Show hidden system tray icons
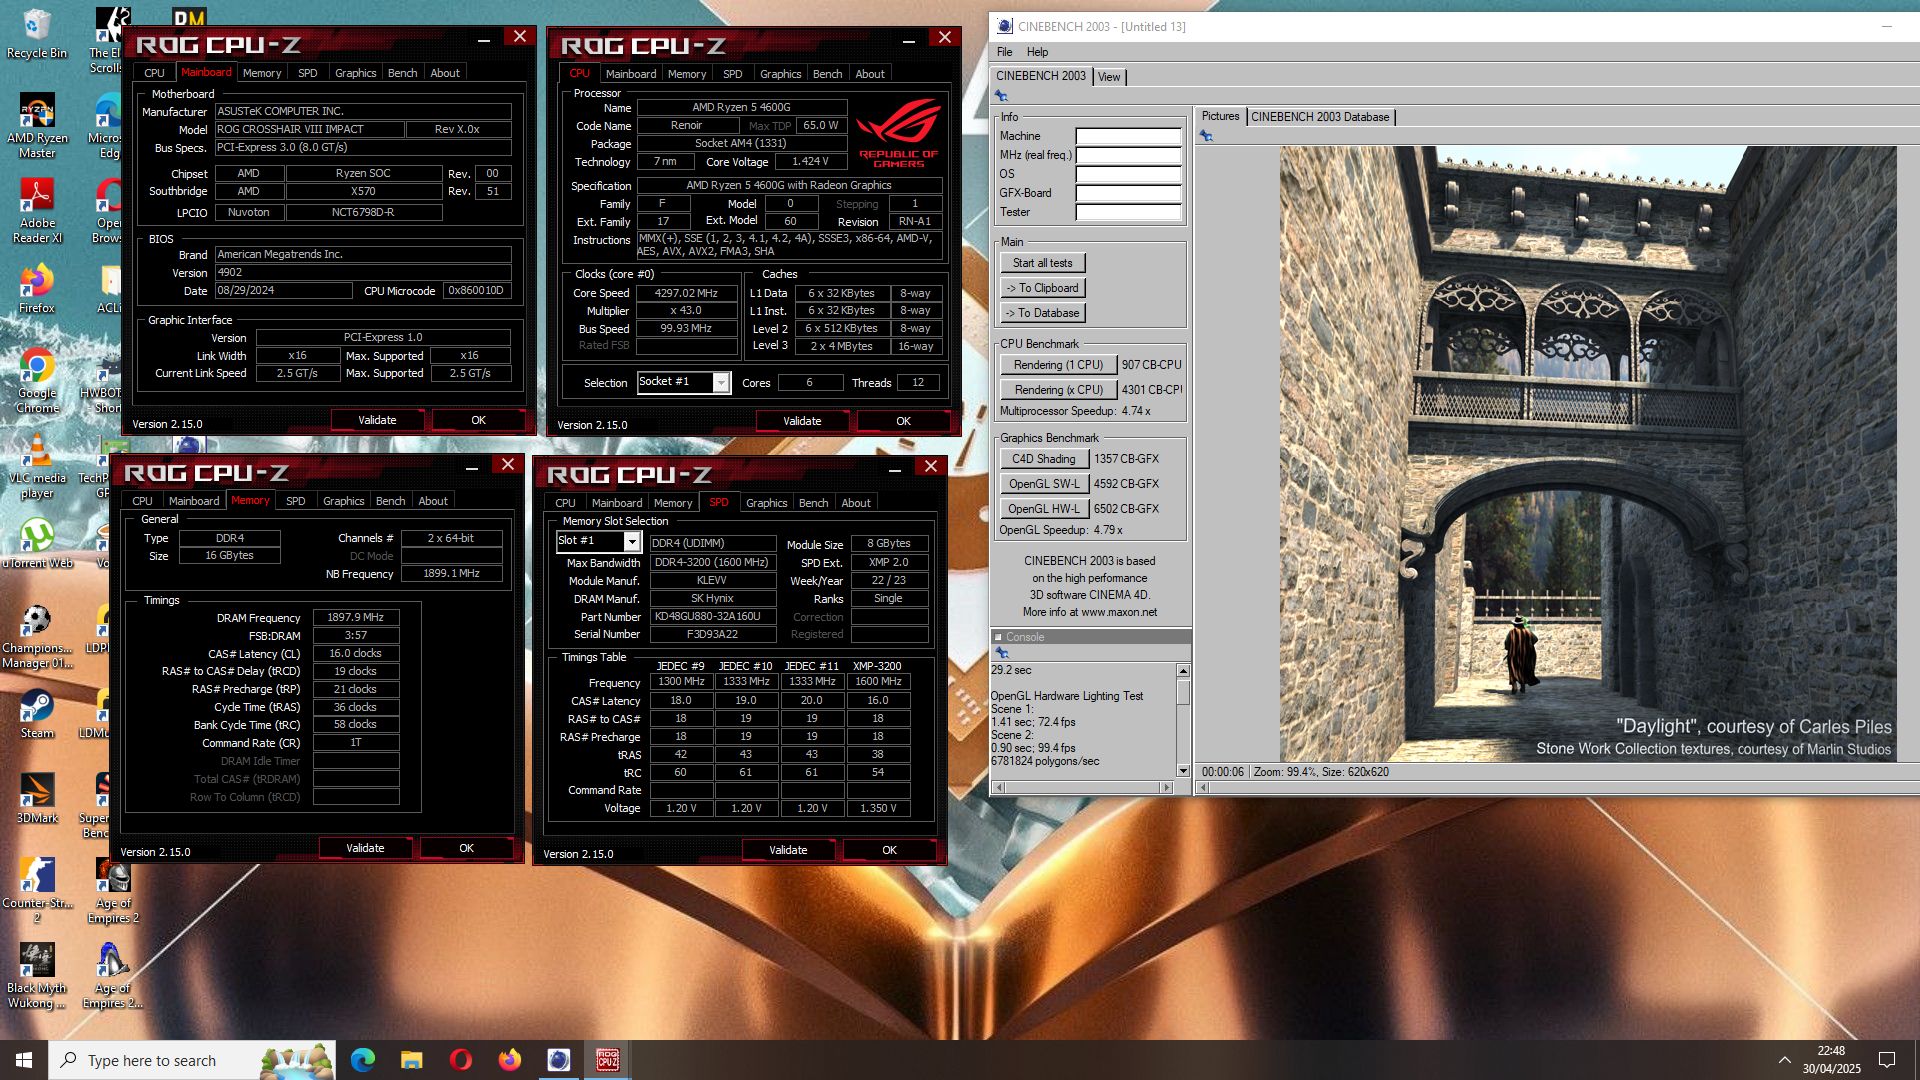The height and width of the screenshot is (1080, 1920). point(1784,1060)
